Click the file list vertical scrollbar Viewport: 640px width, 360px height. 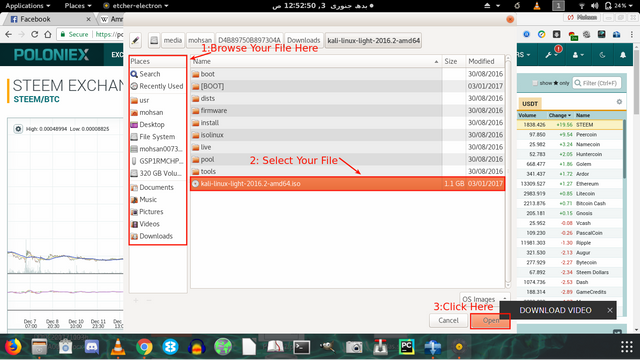click(508, 171)
